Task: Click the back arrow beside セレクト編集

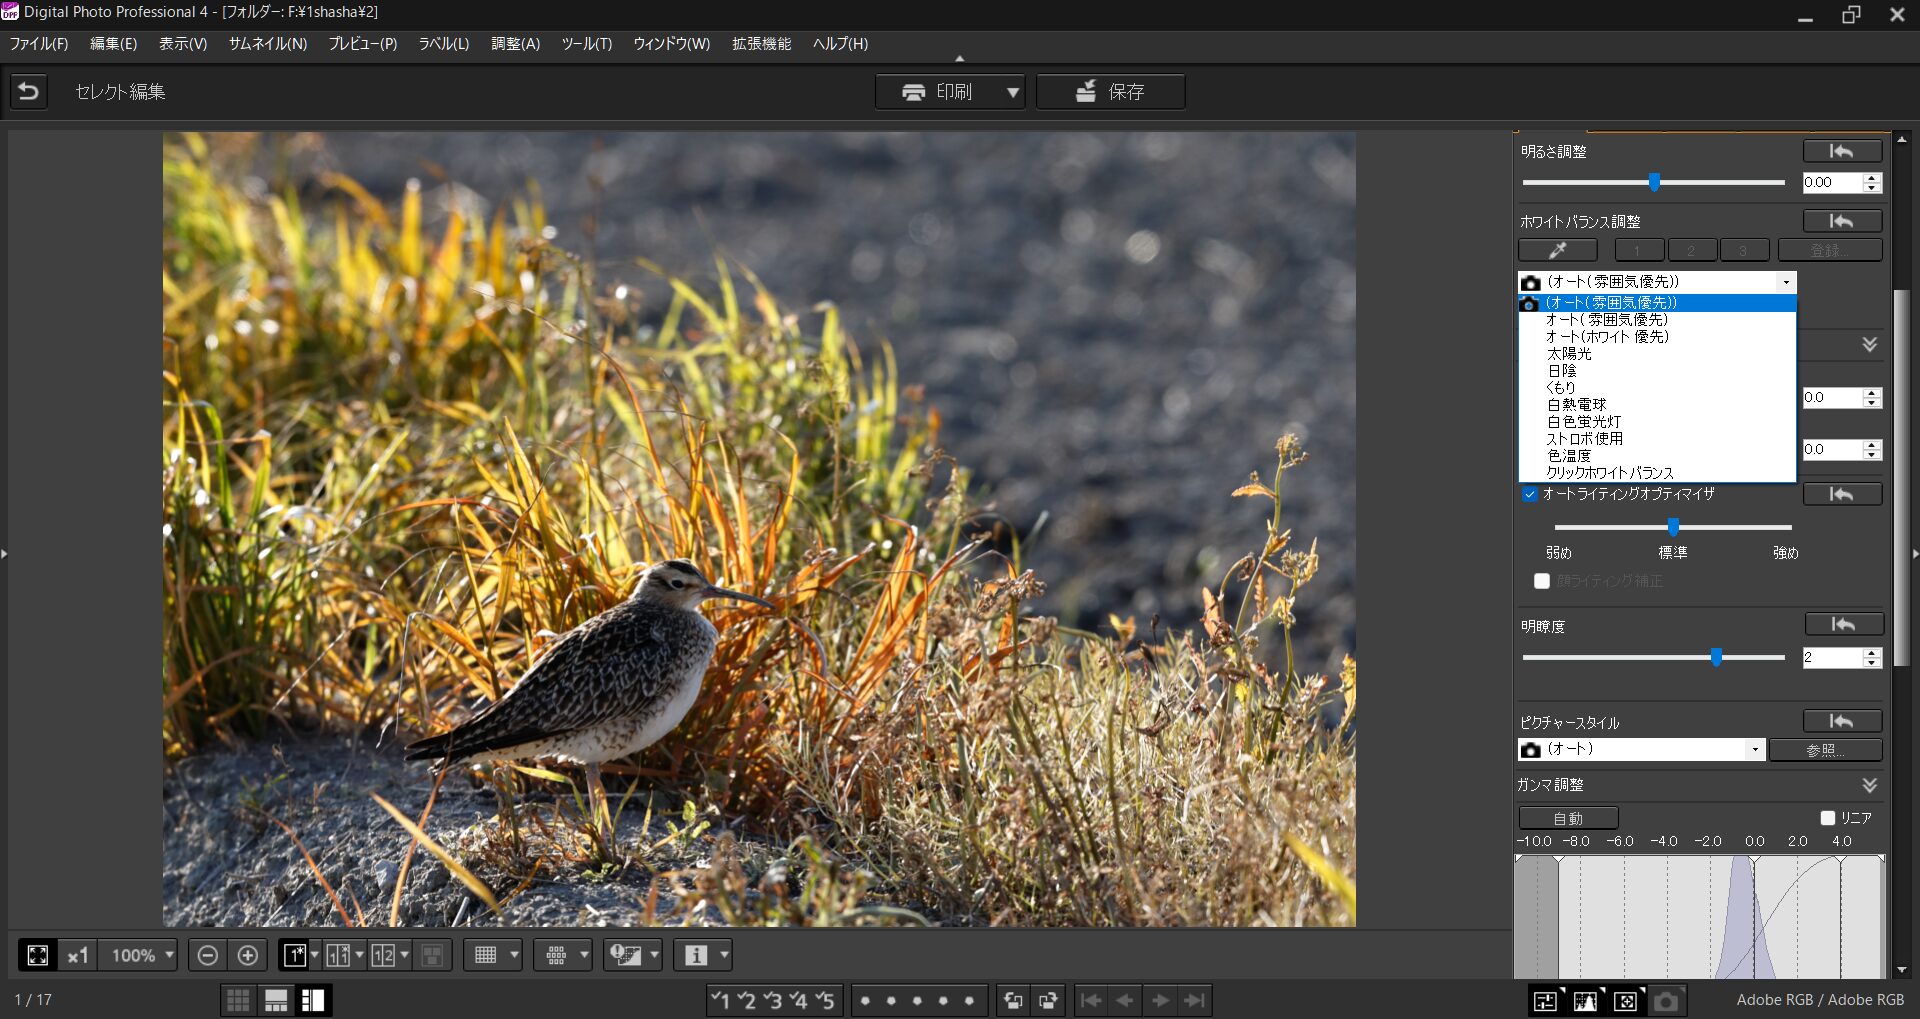Action: [x=29, y=92]
